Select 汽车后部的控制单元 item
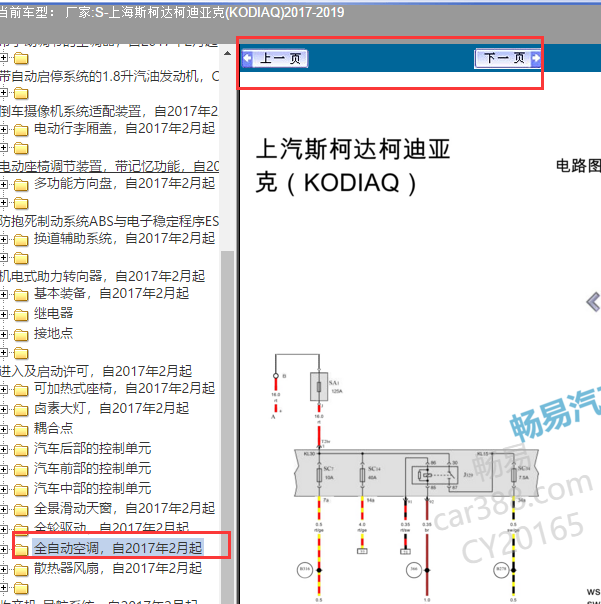This screenshot has width=601, height=604. coord(92,448)
